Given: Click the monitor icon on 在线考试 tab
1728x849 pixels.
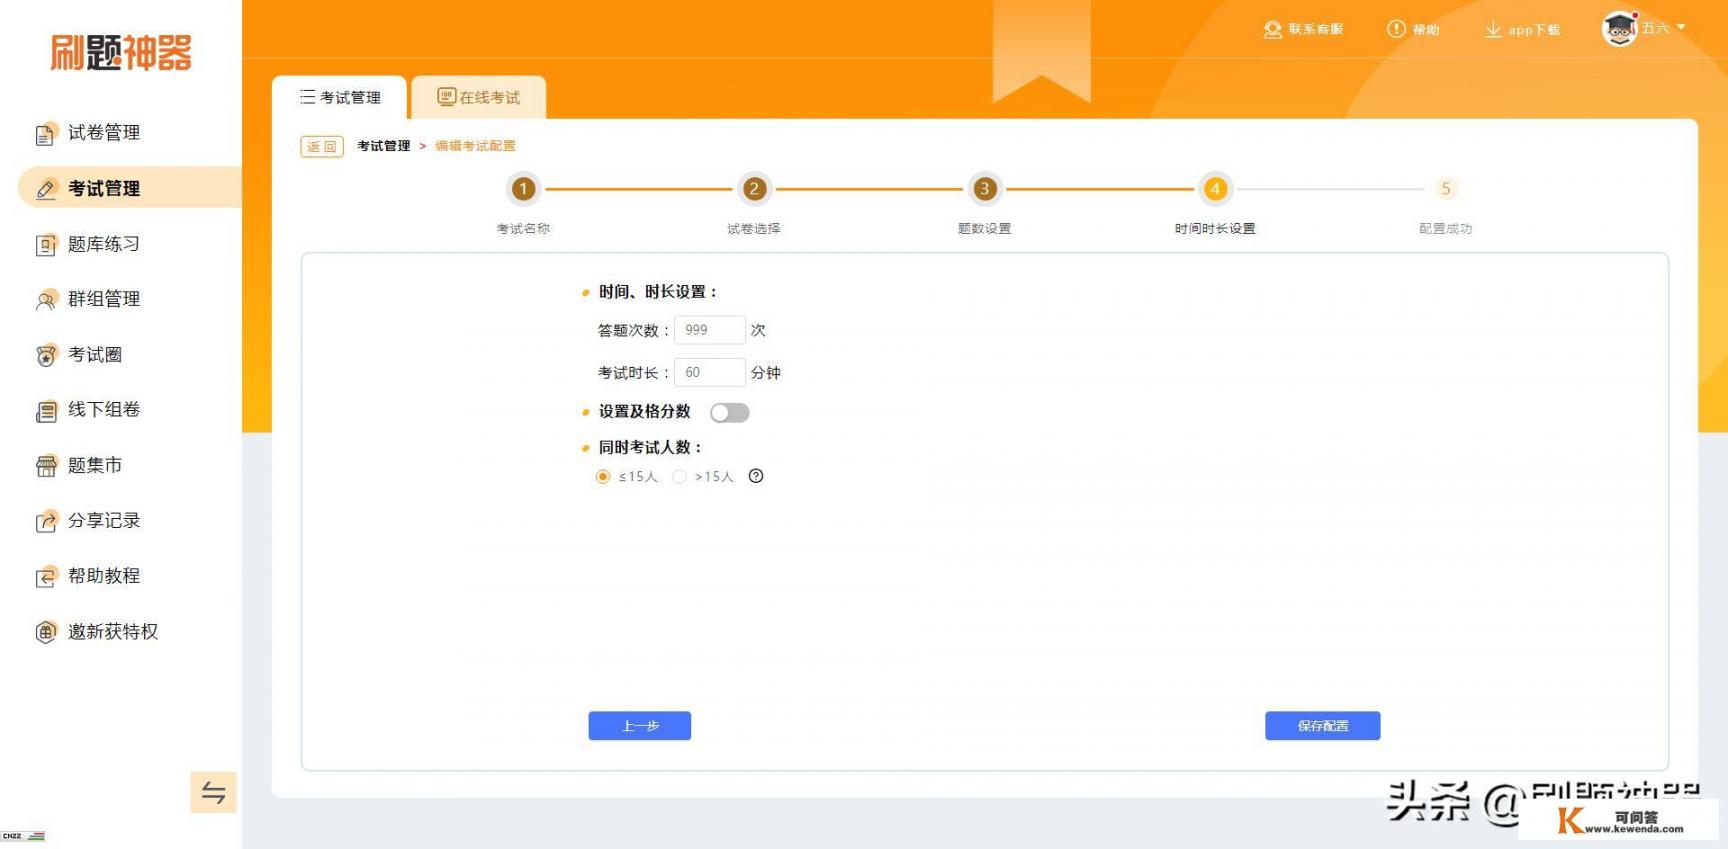Looking at the screenshot, I should click(447, 97).
